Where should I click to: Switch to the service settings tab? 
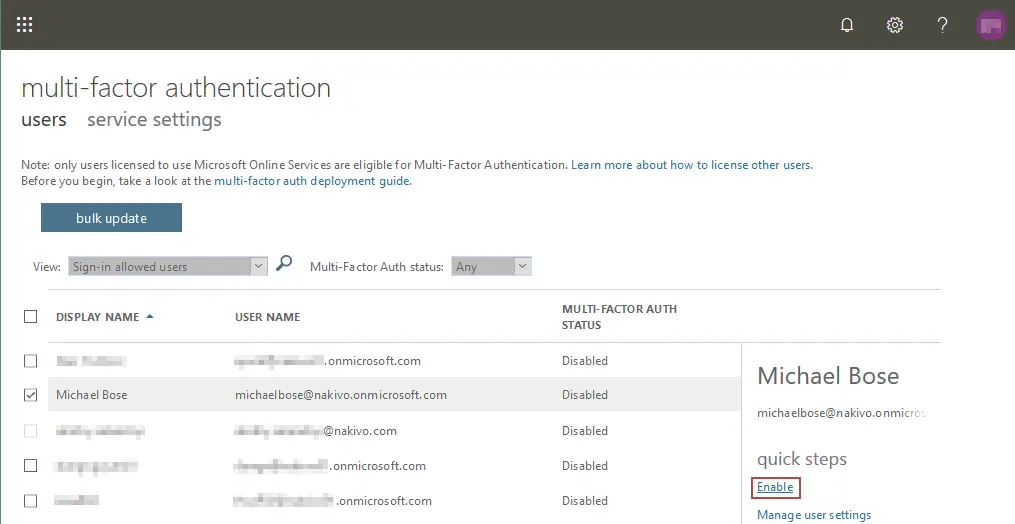click(x=154, y=120)
